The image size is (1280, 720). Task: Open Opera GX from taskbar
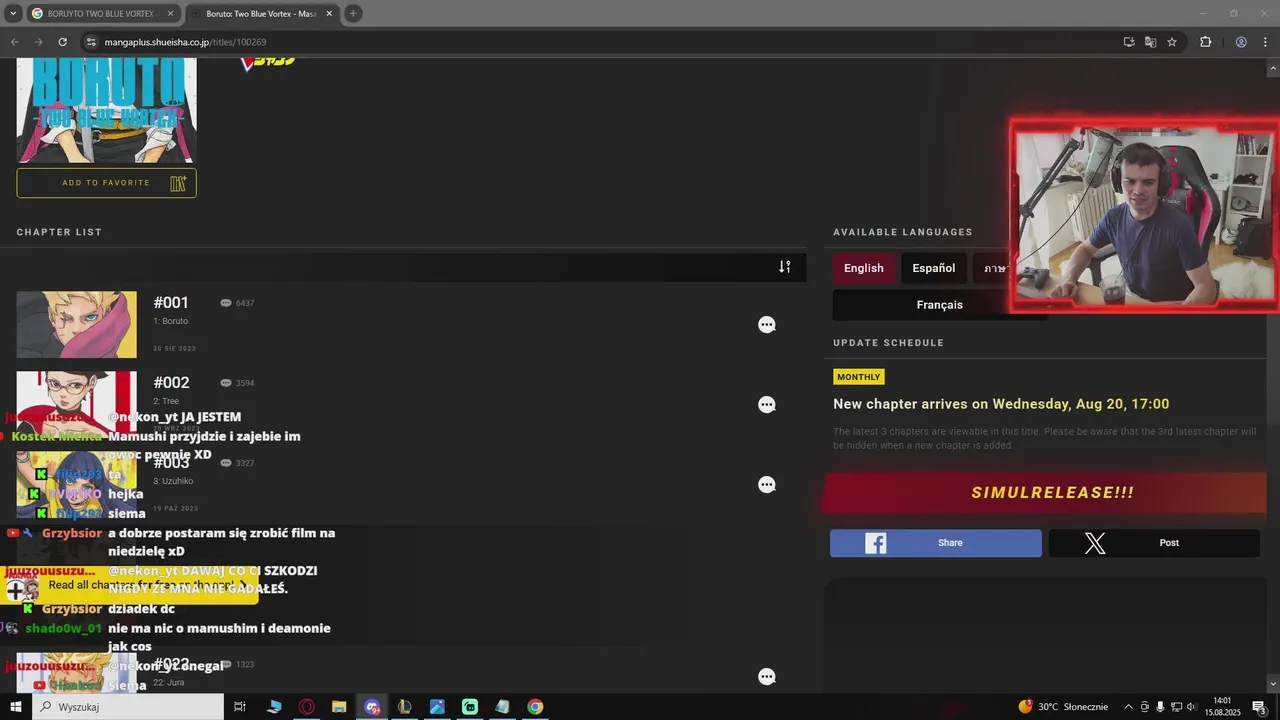click(307, 707)
